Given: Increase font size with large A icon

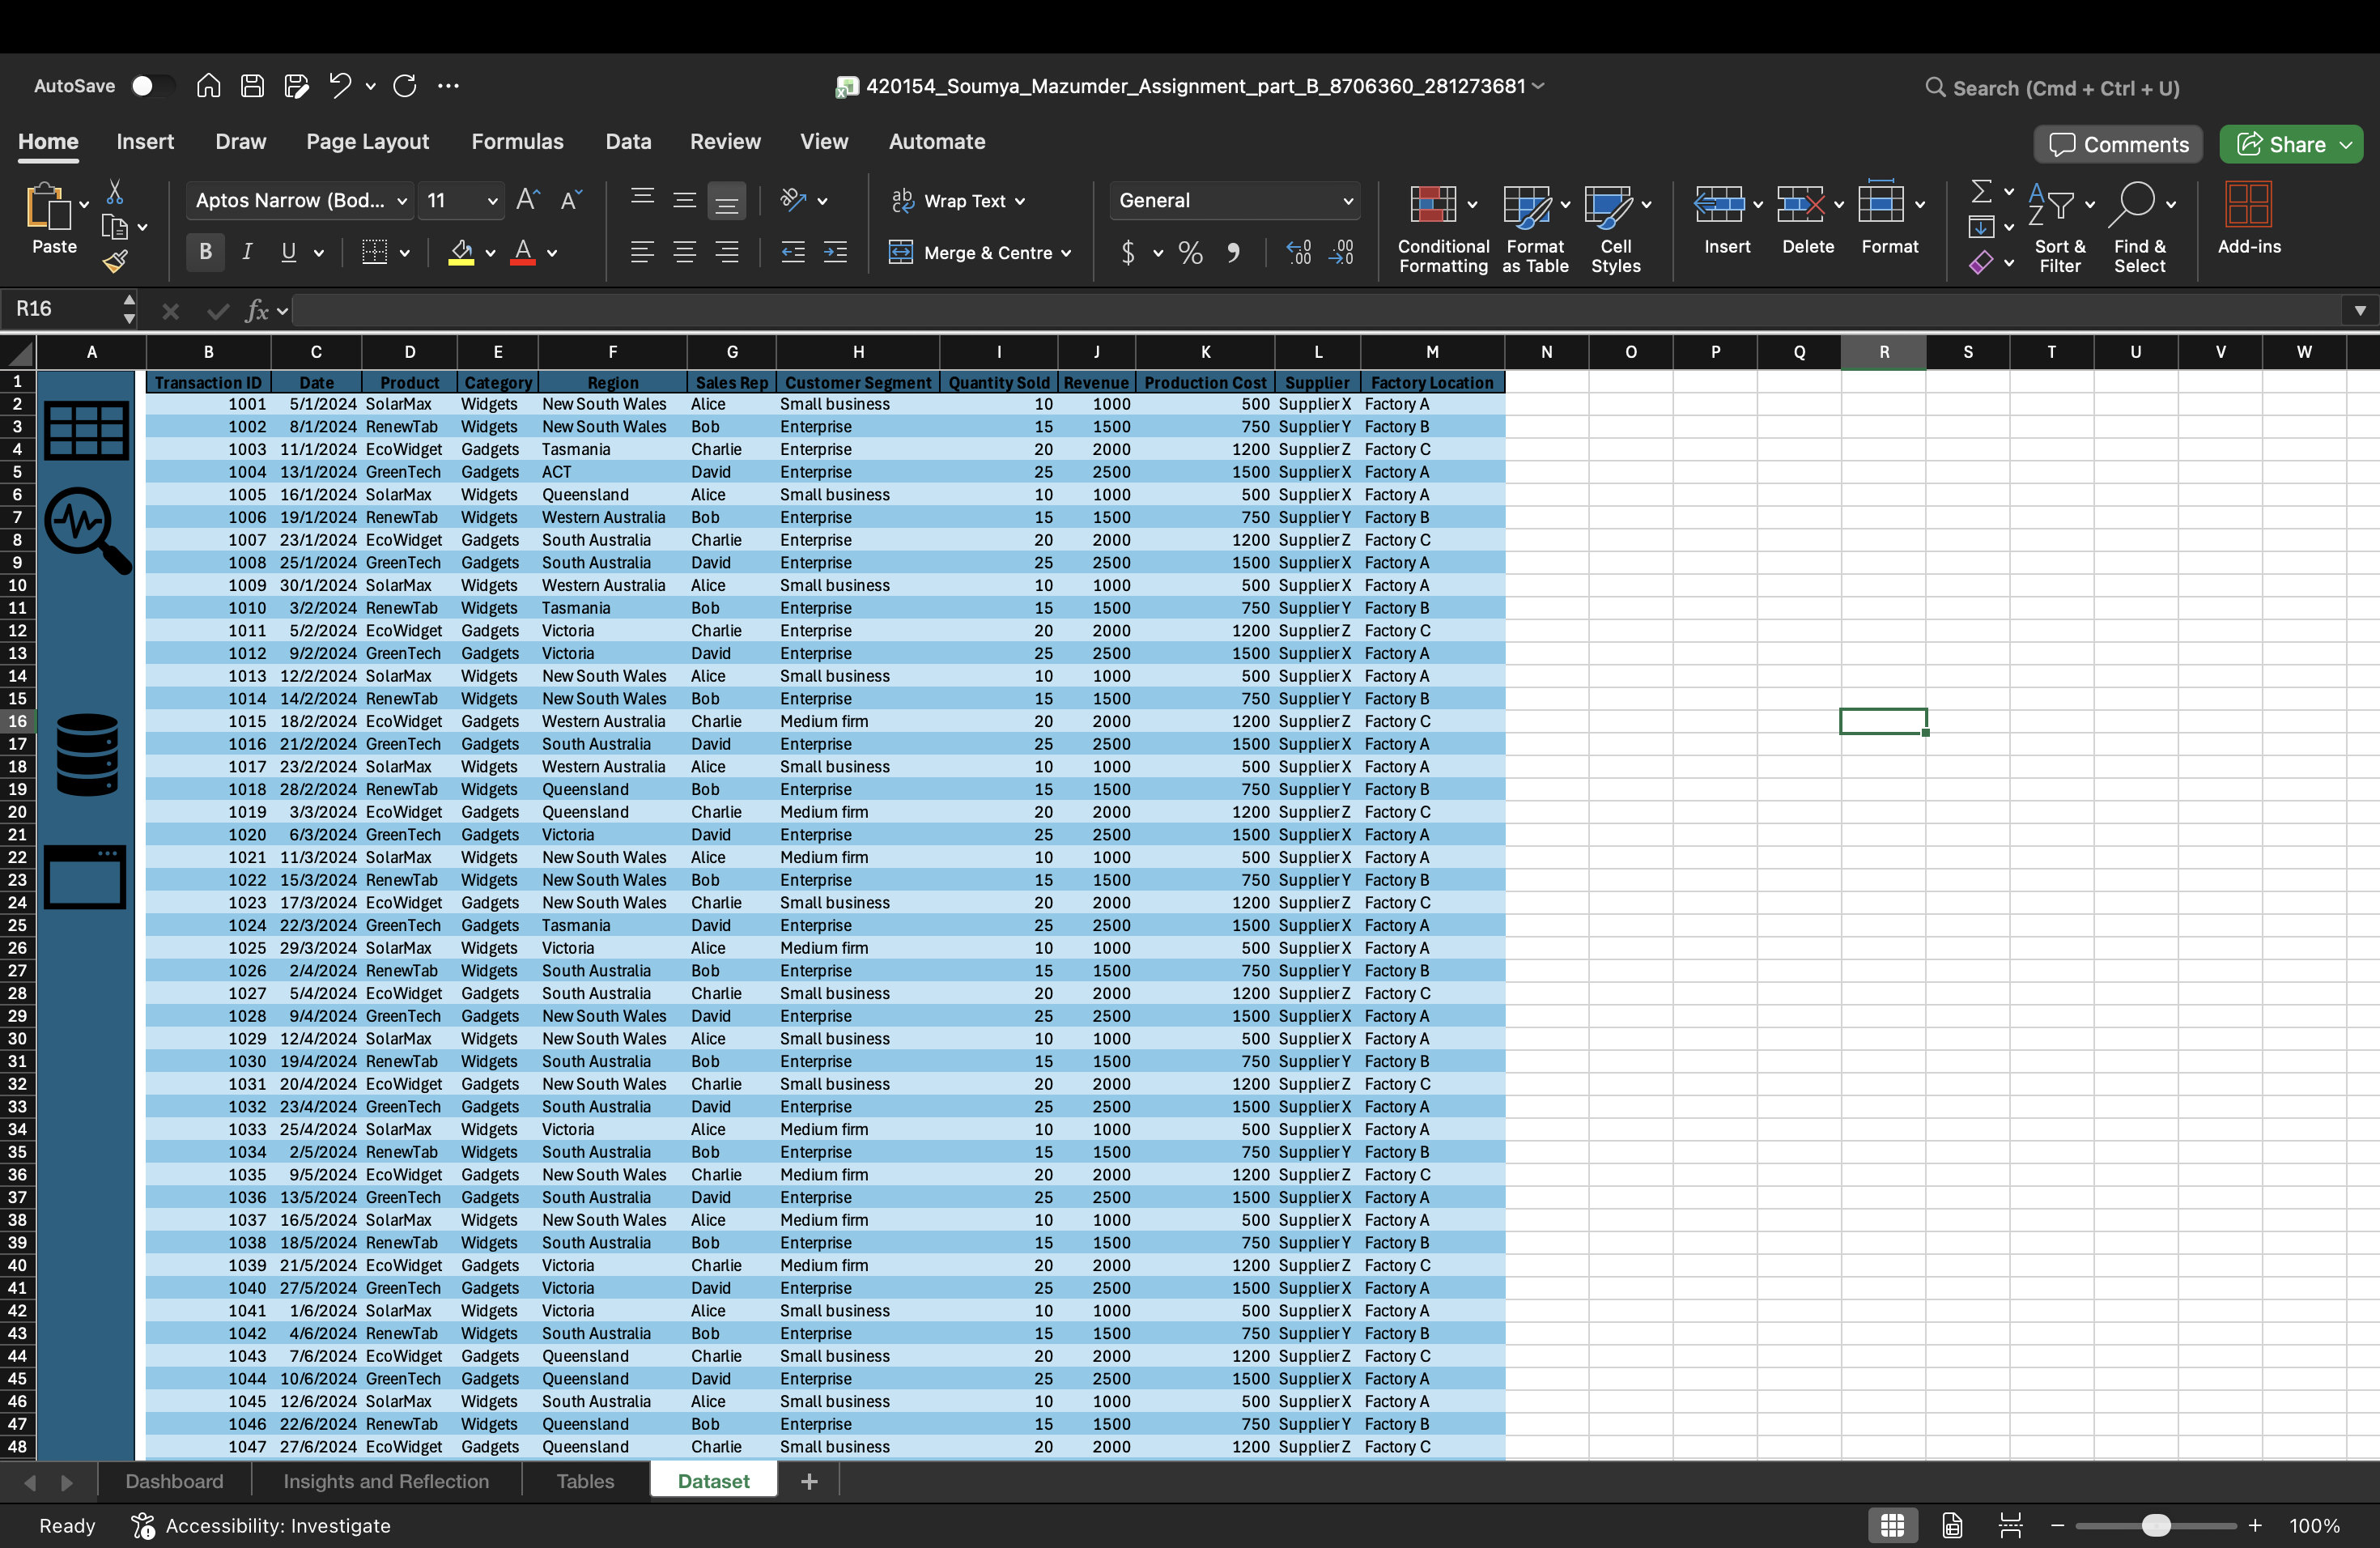Looking at the screenshot, I should 528,200.
